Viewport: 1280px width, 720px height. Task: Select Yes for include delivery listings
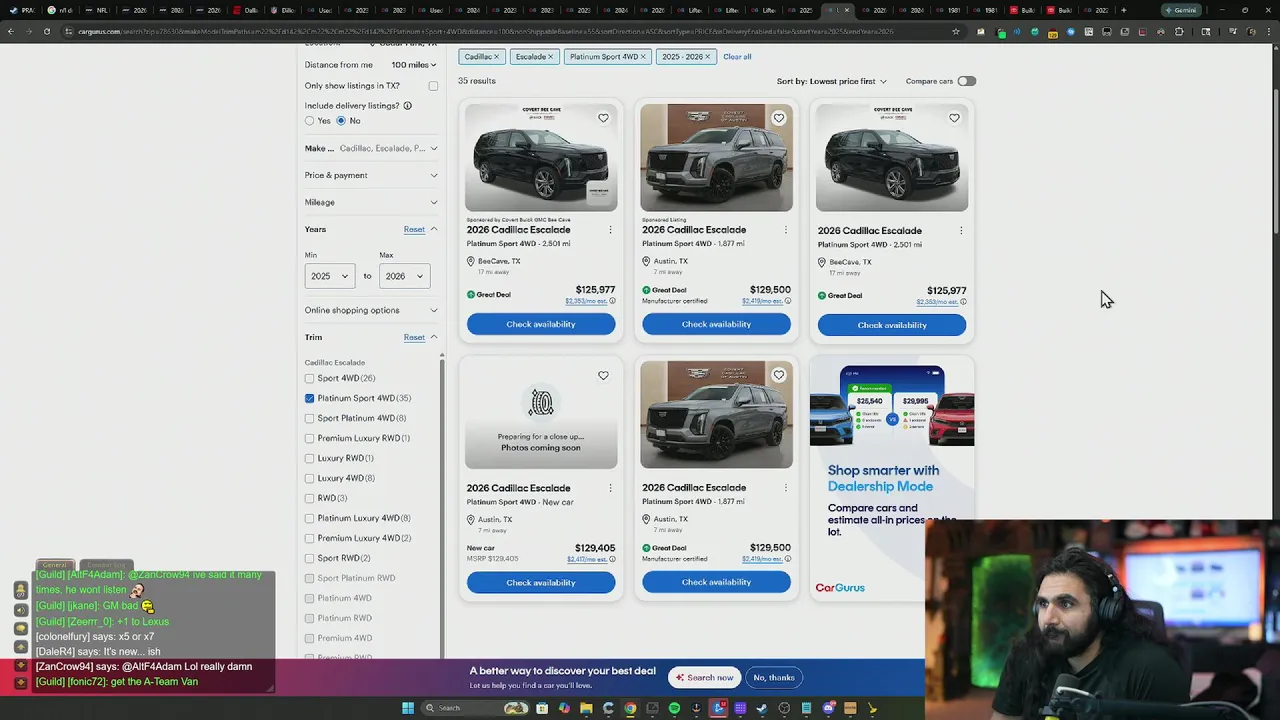tap(310, 121)
